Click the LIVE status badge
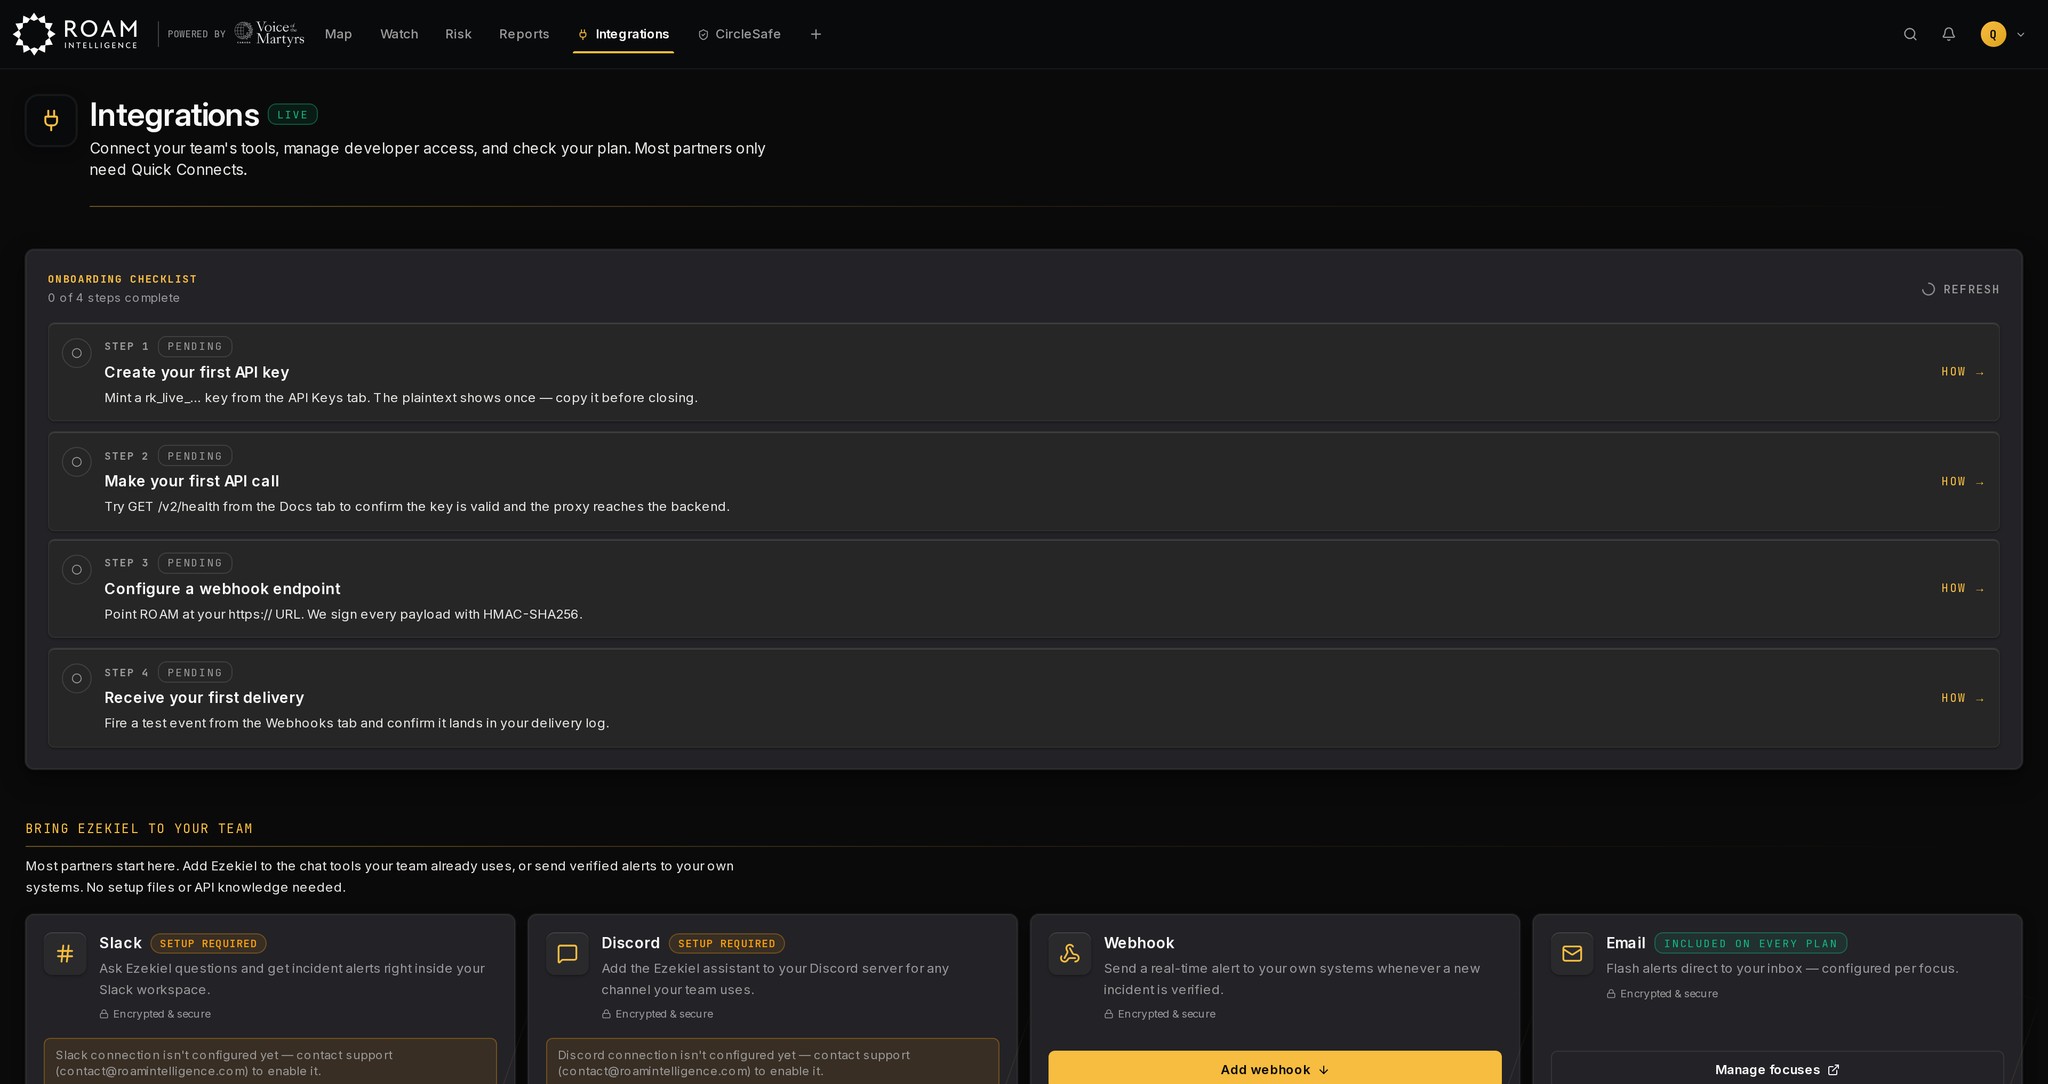The height and width of the screenshot is (1084, 2048). pyautogui.click(x=293, y=115)
